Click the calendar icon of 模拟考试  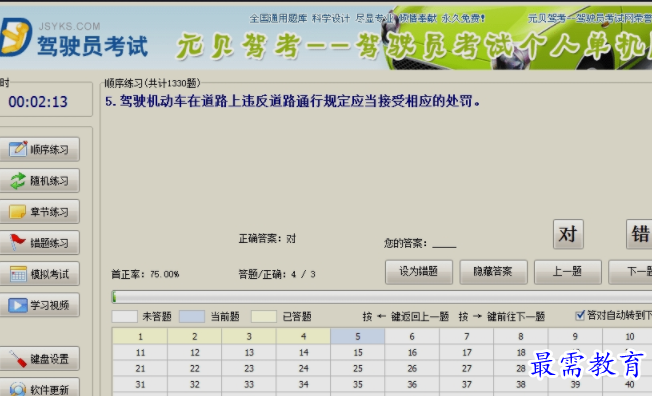click(18, 274)
